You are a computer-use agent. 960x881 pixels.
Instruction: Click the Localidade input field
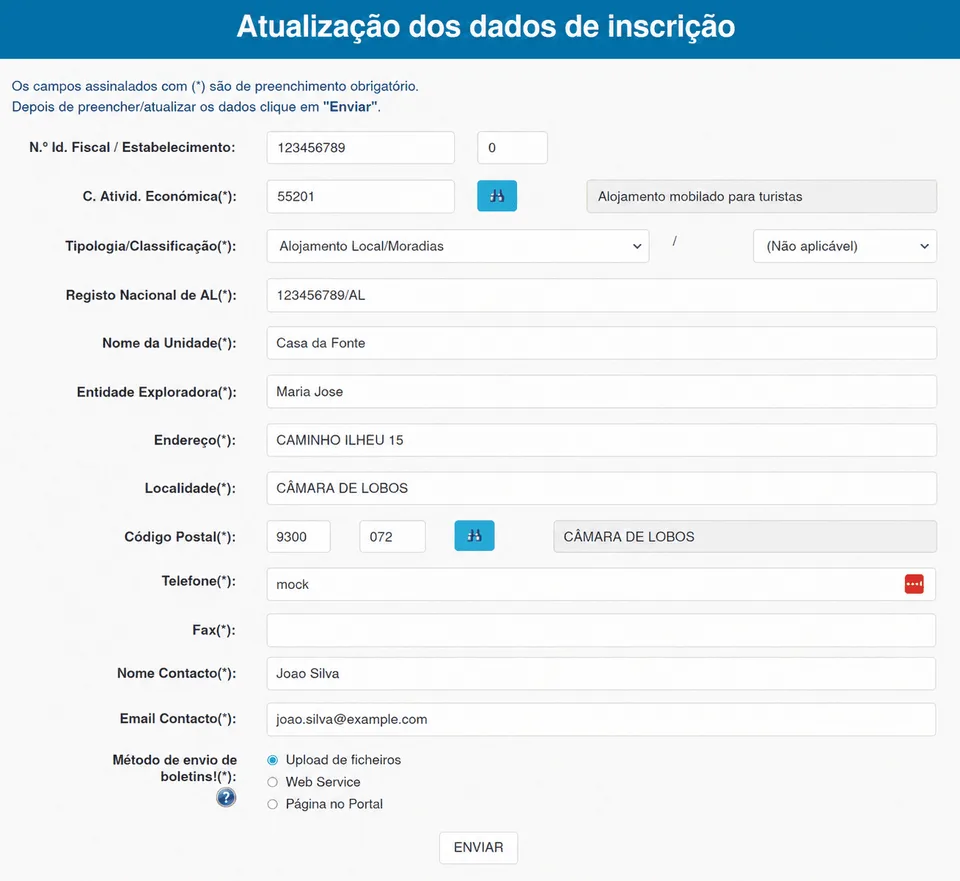pos(602,488)
